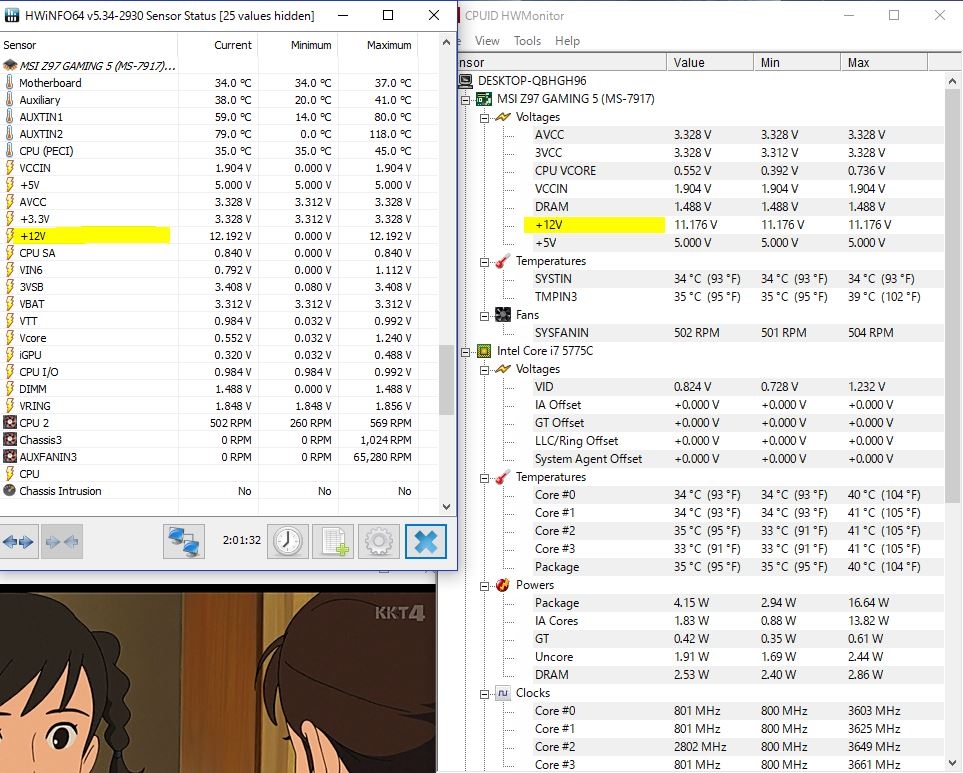Screen dimensions: 963x773
Task: Click the Value column header in HWMonitor
Action: 690,62
